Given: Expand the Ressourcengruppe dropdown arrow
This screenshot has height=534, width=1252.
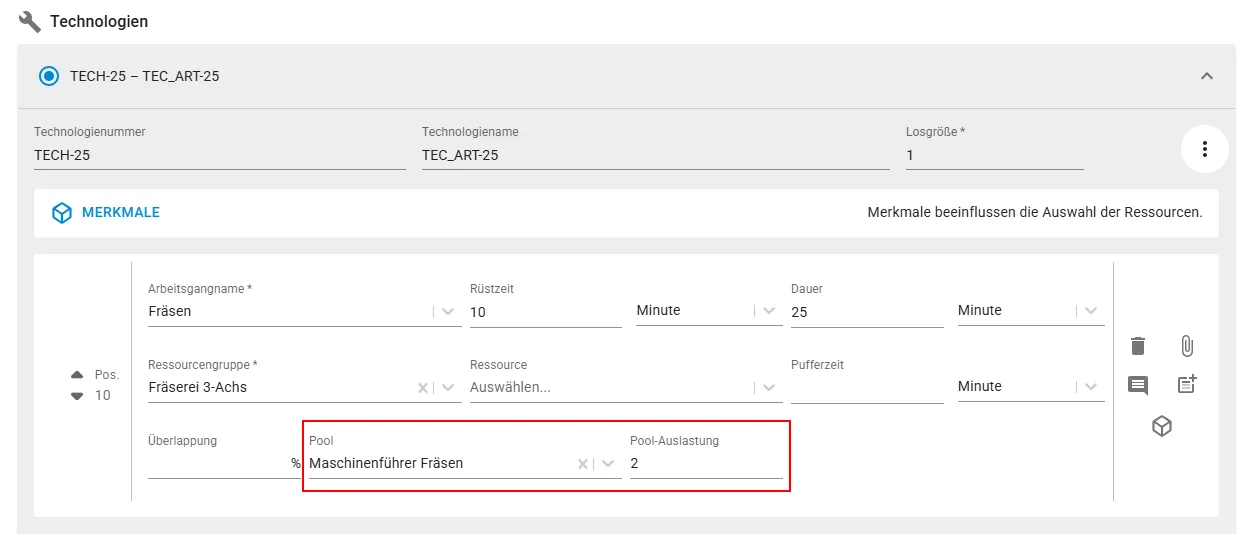Looking at the screenshot, I should [448, 387].
